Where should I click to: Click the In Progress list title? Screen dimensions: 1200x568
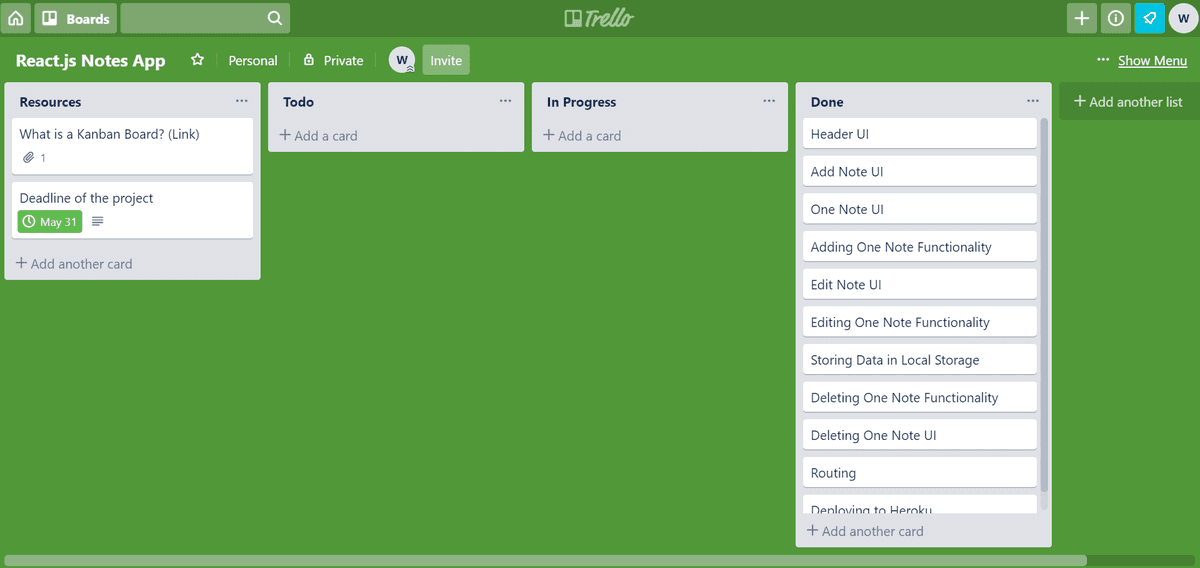point(581,102)
